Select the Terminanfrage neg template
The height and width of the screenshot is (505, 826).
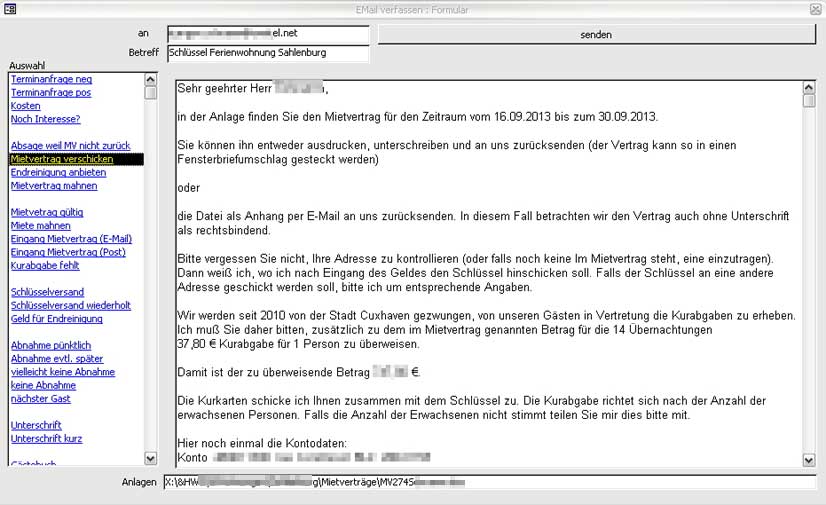51,79
